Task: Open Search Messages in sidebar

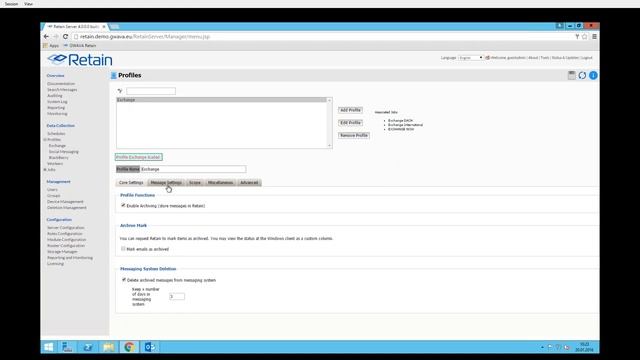Action: 62,90
